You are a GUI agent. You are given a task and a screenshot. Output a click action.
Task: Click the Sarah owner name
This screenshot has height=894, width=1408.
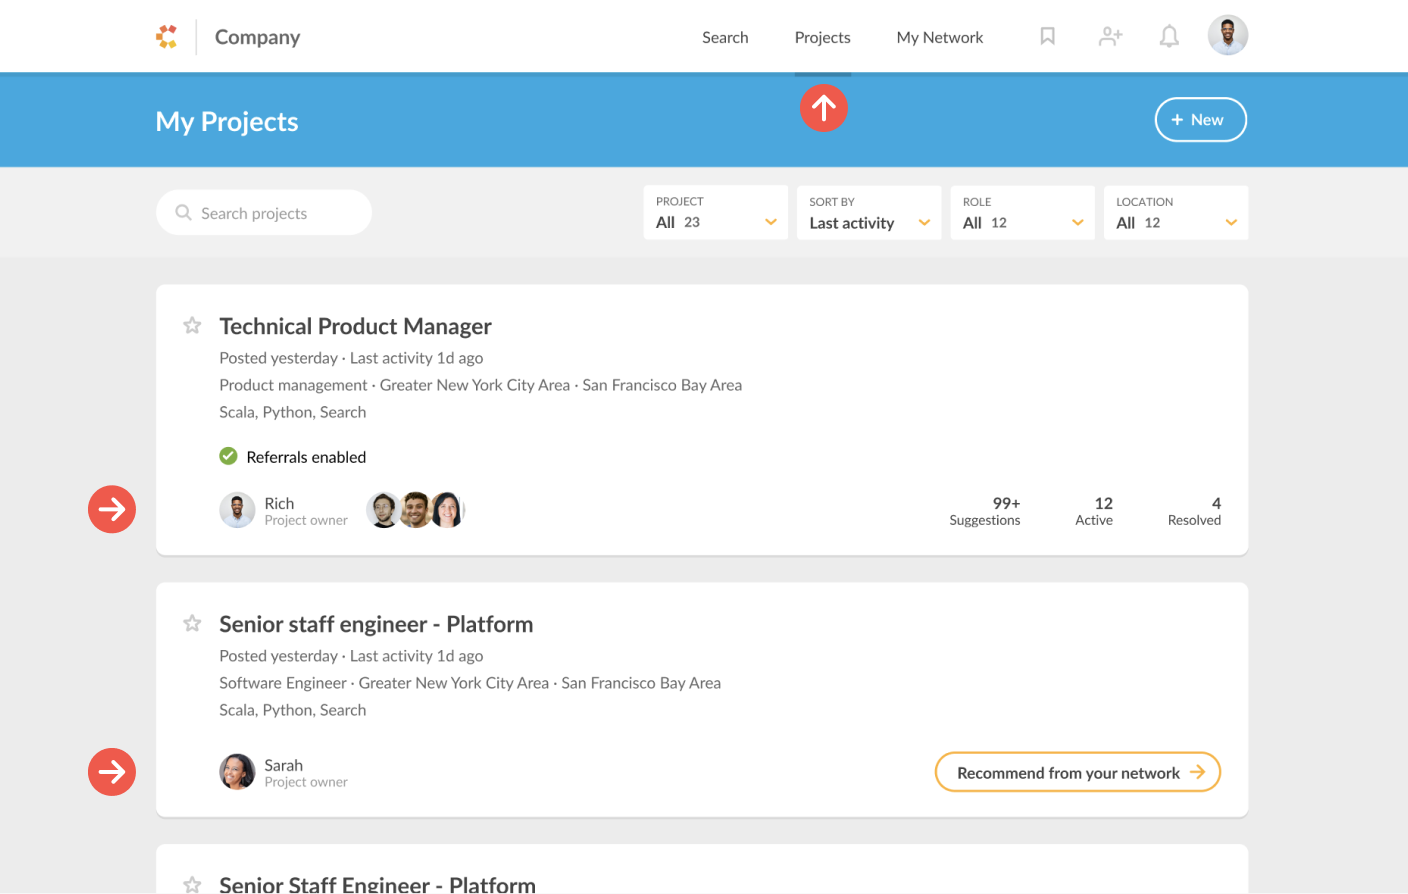[x=284, y=765]
